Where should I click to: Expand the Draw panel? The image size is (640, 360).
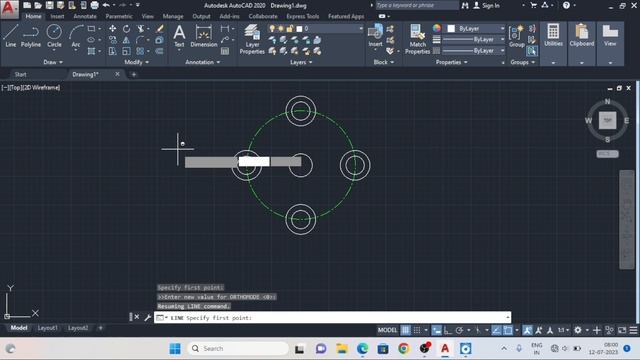pos(53,62)
